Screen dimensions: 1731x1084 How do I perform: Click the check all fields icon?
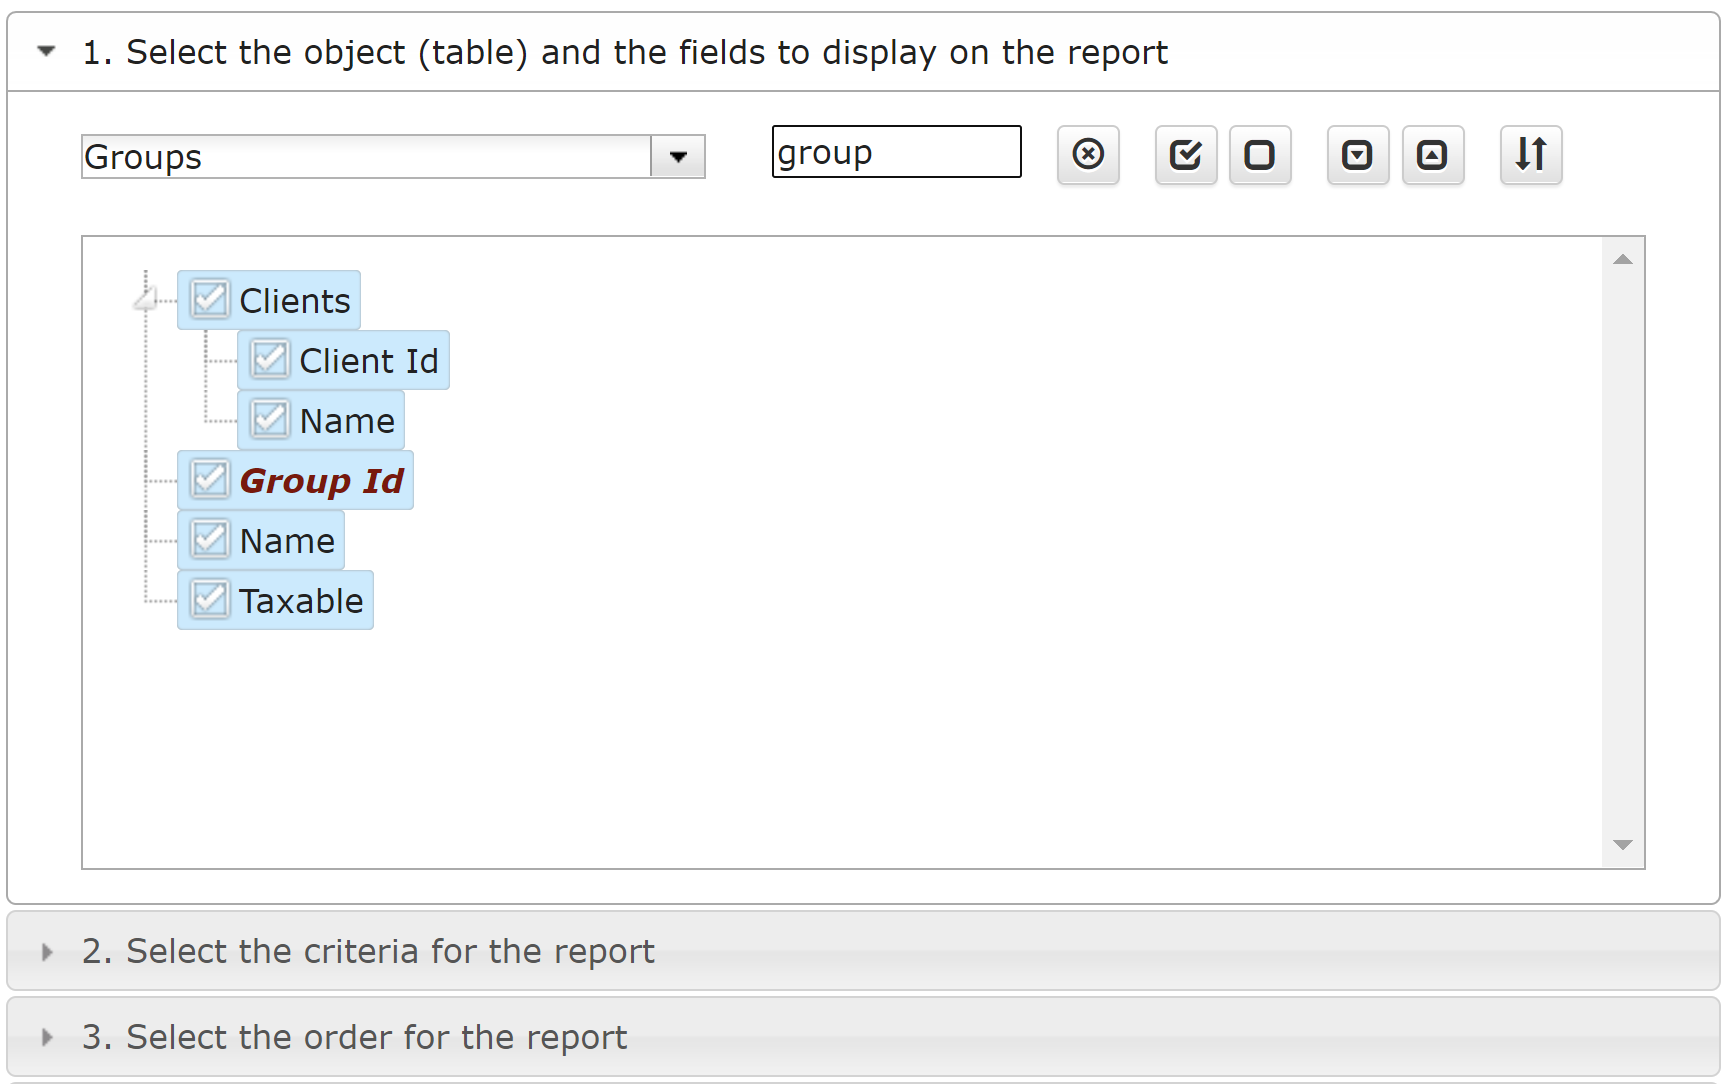click(1185, 155)
